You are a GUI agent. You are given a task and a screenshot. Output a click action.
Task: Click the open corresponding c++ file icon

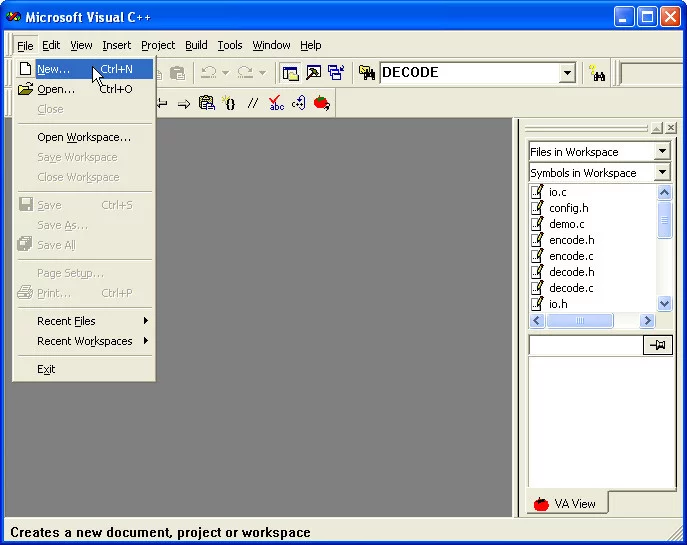coord(299,103)
